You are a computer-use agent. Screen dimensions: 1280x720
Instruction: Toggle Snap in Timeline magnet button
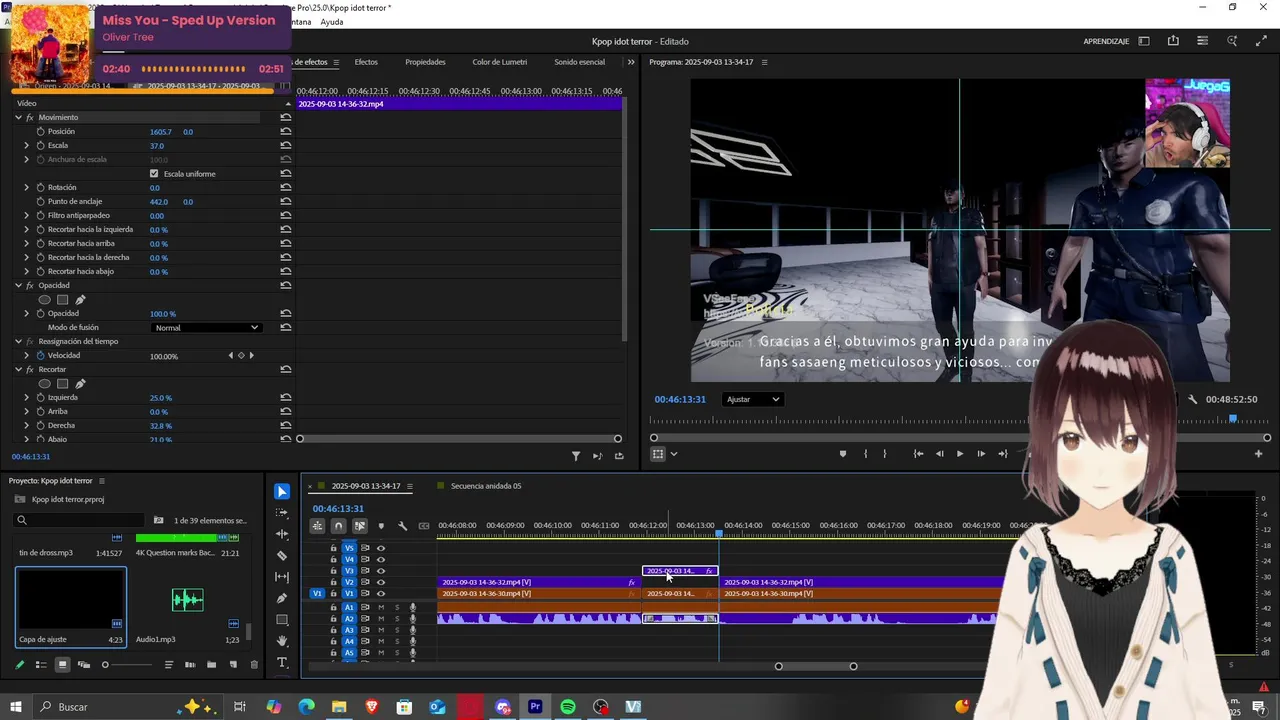tap(338, 526)
